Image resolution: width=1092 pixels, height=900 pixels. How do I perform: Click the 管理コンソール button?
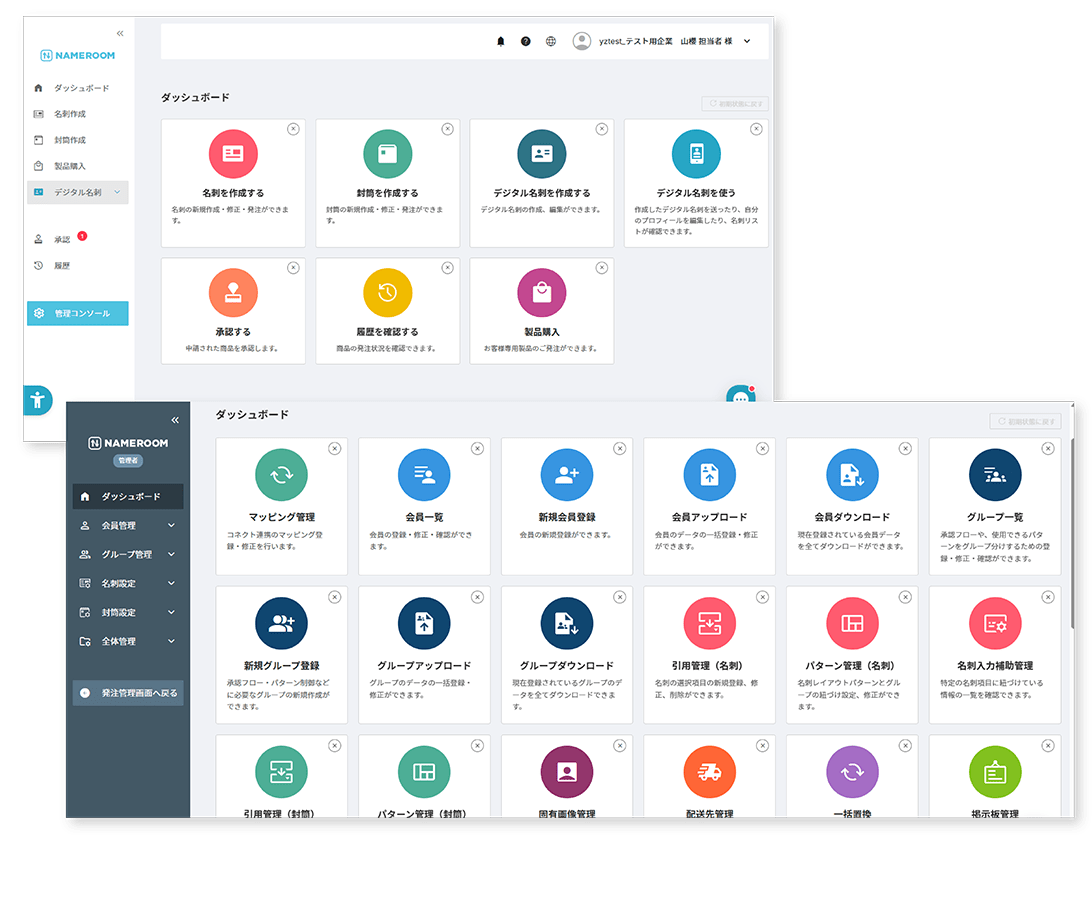tap(78, 313)
